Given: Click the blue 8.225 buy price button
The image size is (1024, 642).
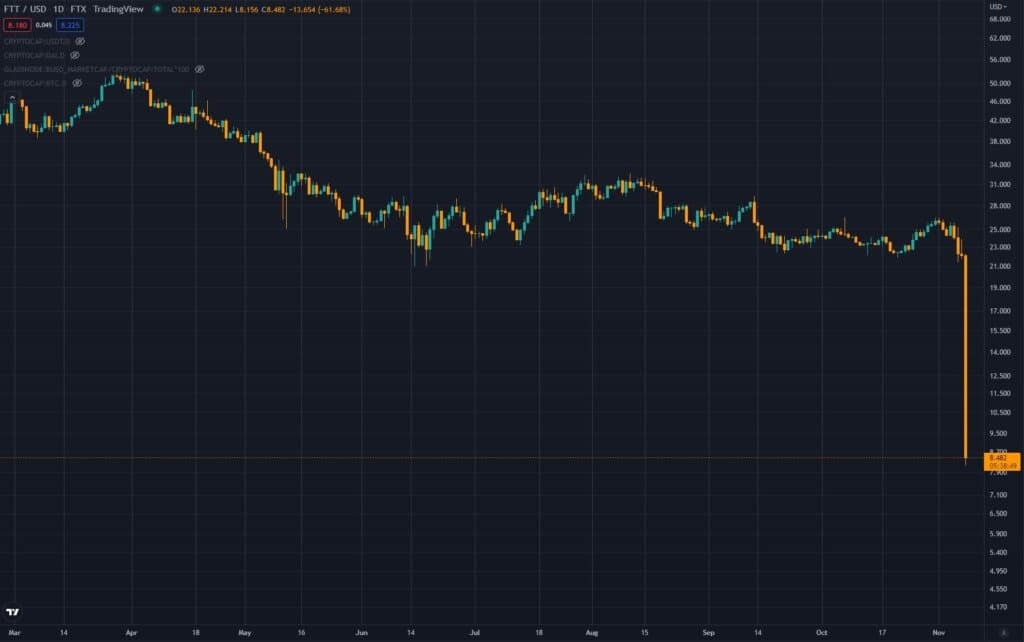Looking at the screenshot, I should [70, 25].
